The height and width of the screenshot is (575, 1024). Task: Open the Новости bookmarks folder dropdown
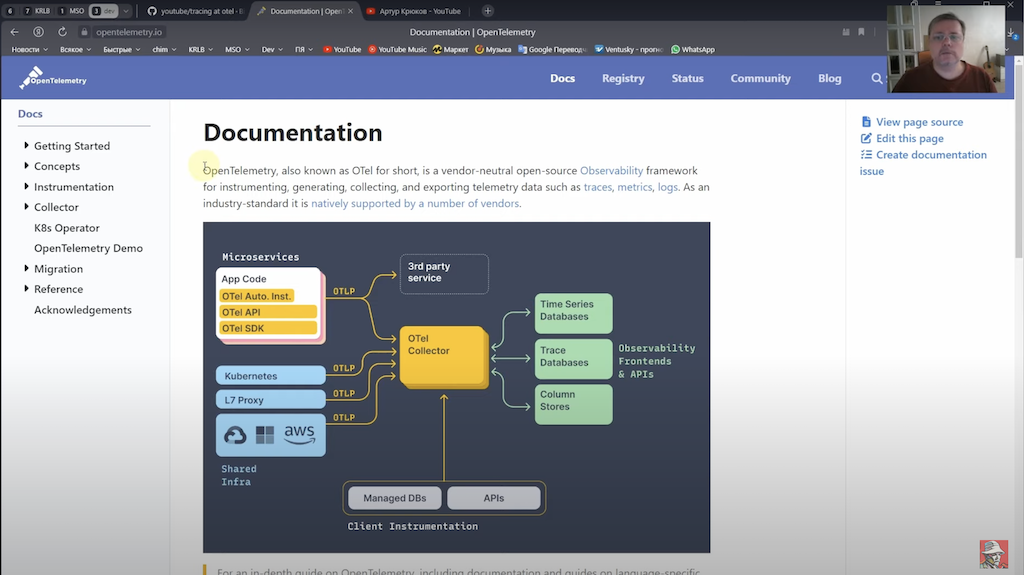tap(29, 49)
